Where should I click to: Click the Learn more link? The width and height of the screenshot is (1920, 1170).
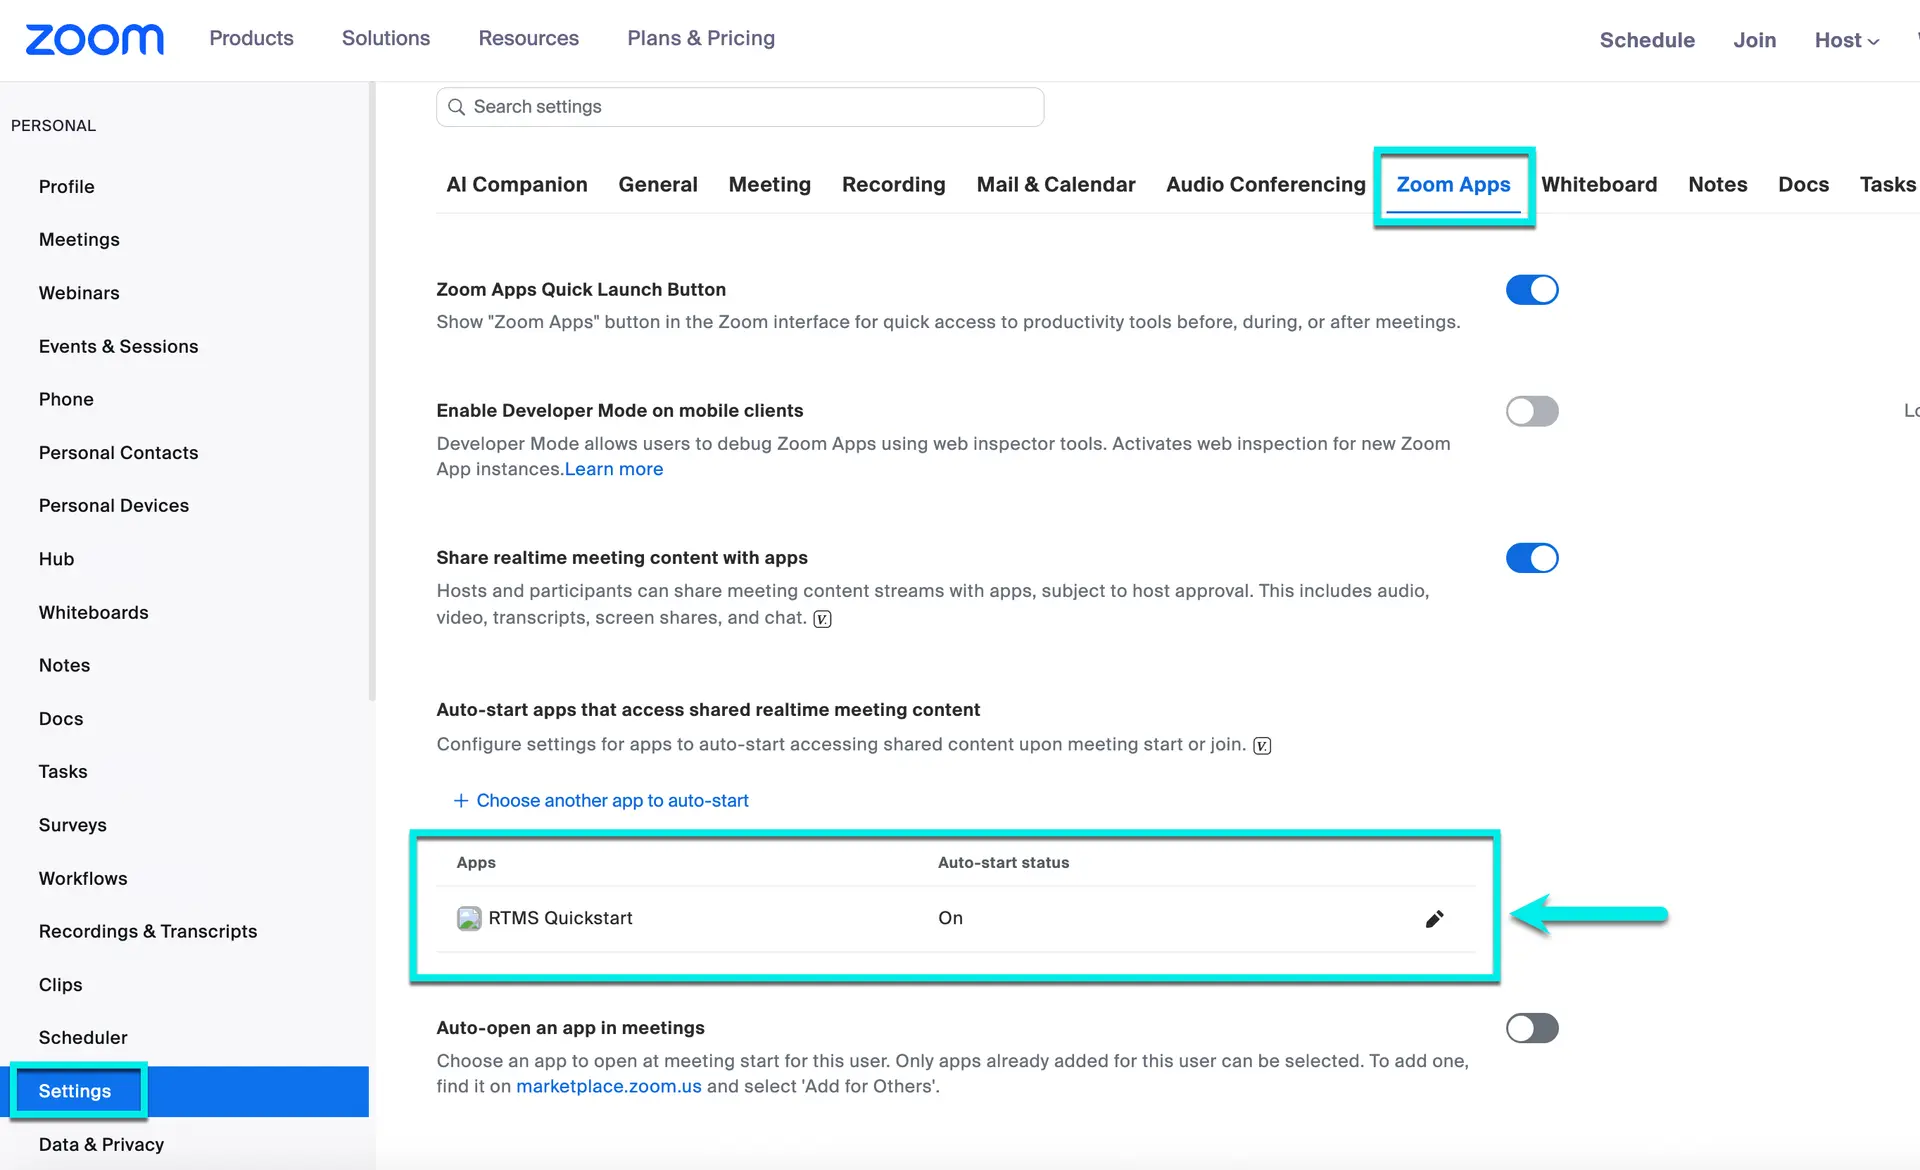pyautogui.click(x=613, y=469)
